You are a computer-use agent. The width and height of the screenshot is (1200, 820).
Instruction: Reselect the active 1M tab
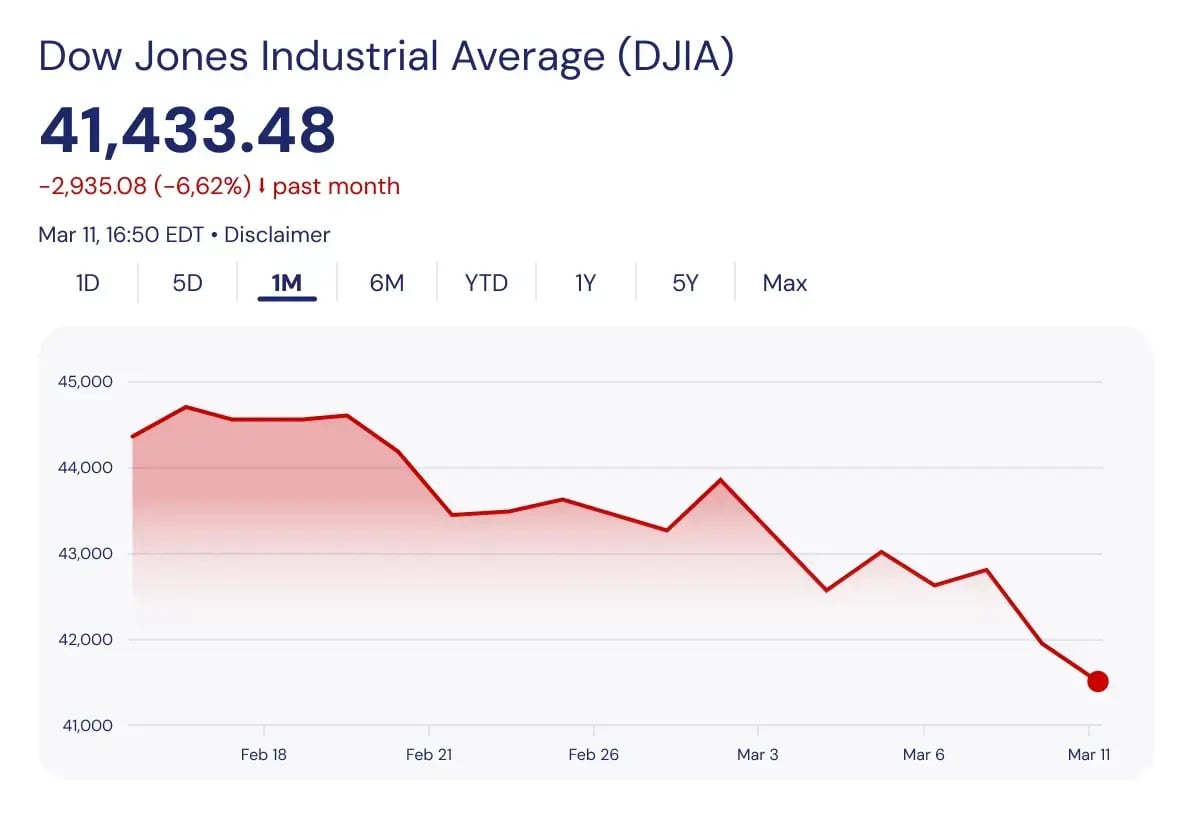[287, 283]
